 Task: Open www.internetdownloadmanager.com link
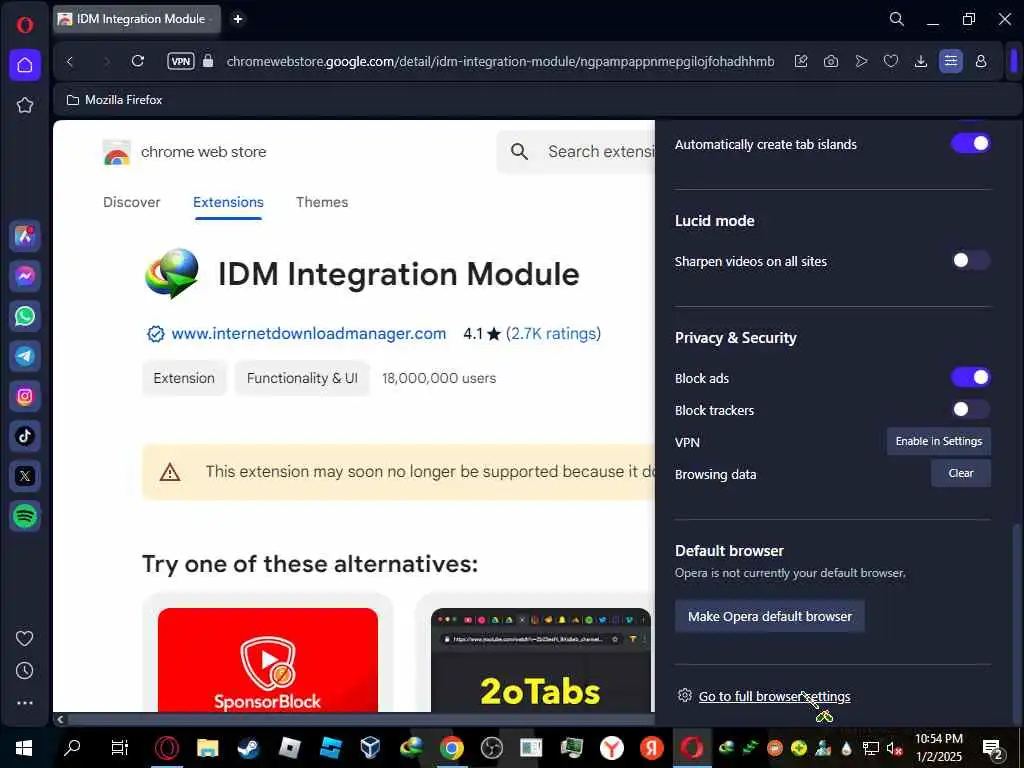pyautogui.click(x=308, y=334)
